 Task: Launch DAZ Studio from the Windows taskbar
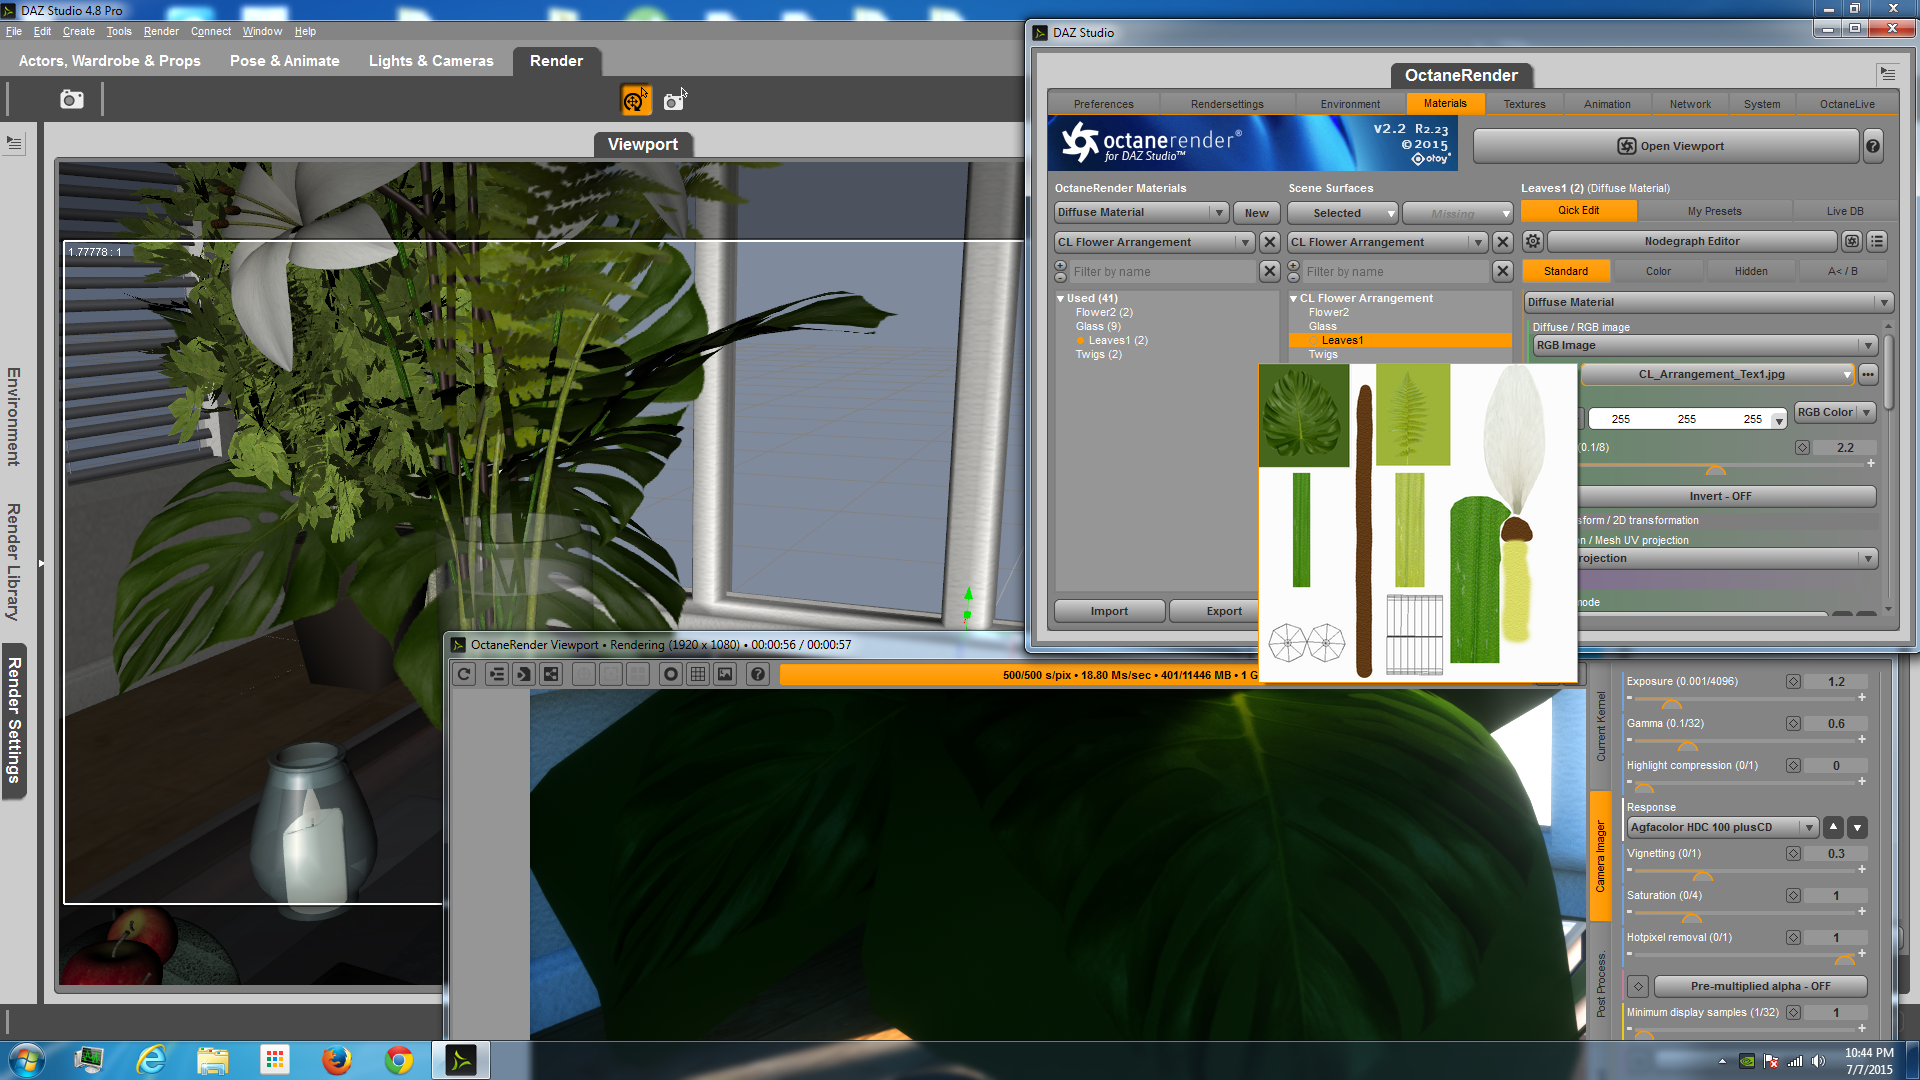click(x=461, y=1060)
